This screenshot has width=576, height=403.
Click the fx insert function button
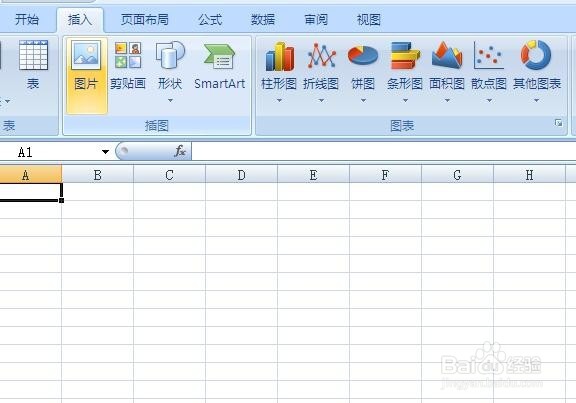[180, 151]
